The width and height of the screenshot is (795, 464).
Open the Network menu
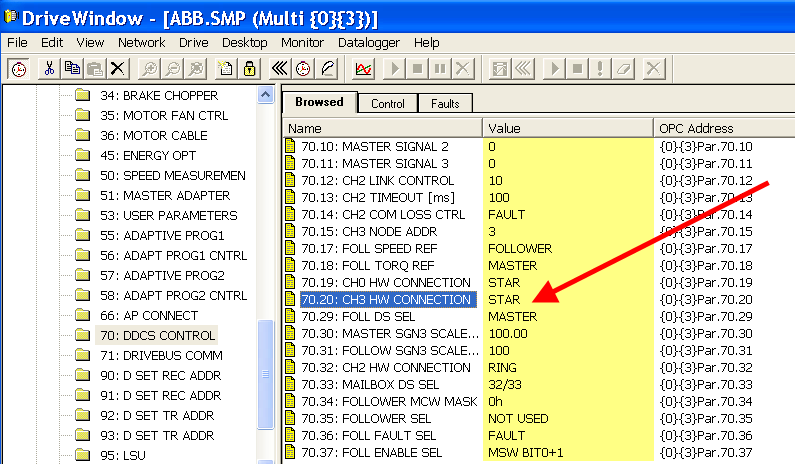pyautogui.click(x=141, y=43)
